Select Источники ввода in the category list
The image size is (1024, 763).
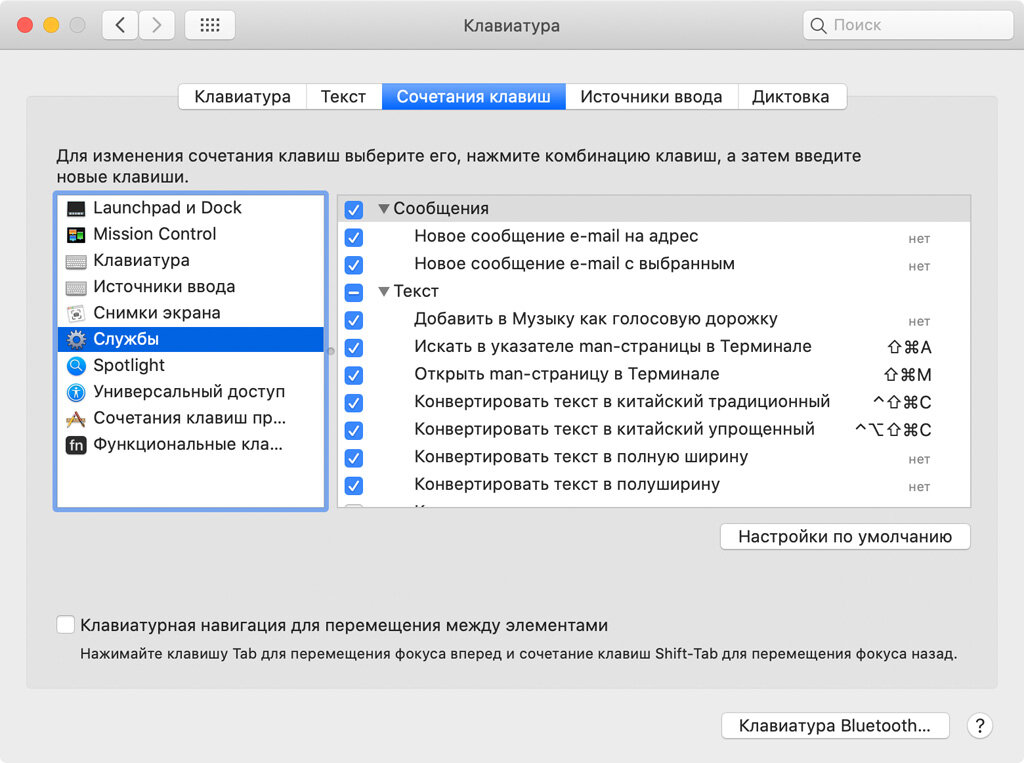tap(191, 287)
